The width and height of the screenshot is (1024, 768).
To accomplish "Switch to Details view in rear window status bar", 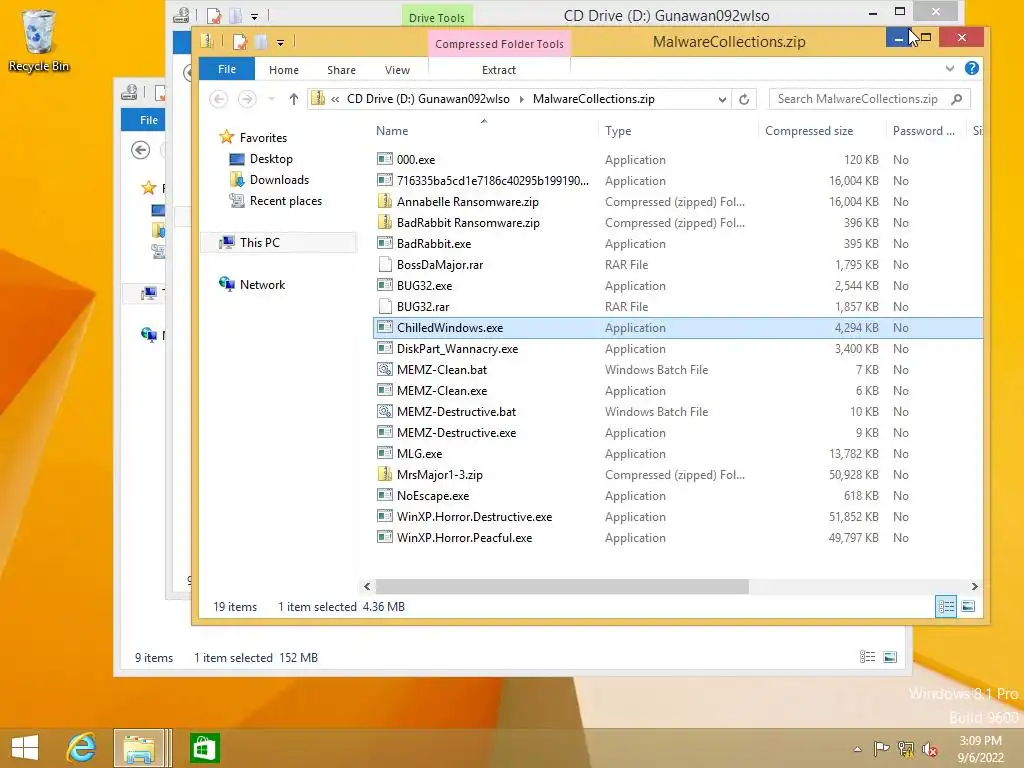I will (867, 657).
